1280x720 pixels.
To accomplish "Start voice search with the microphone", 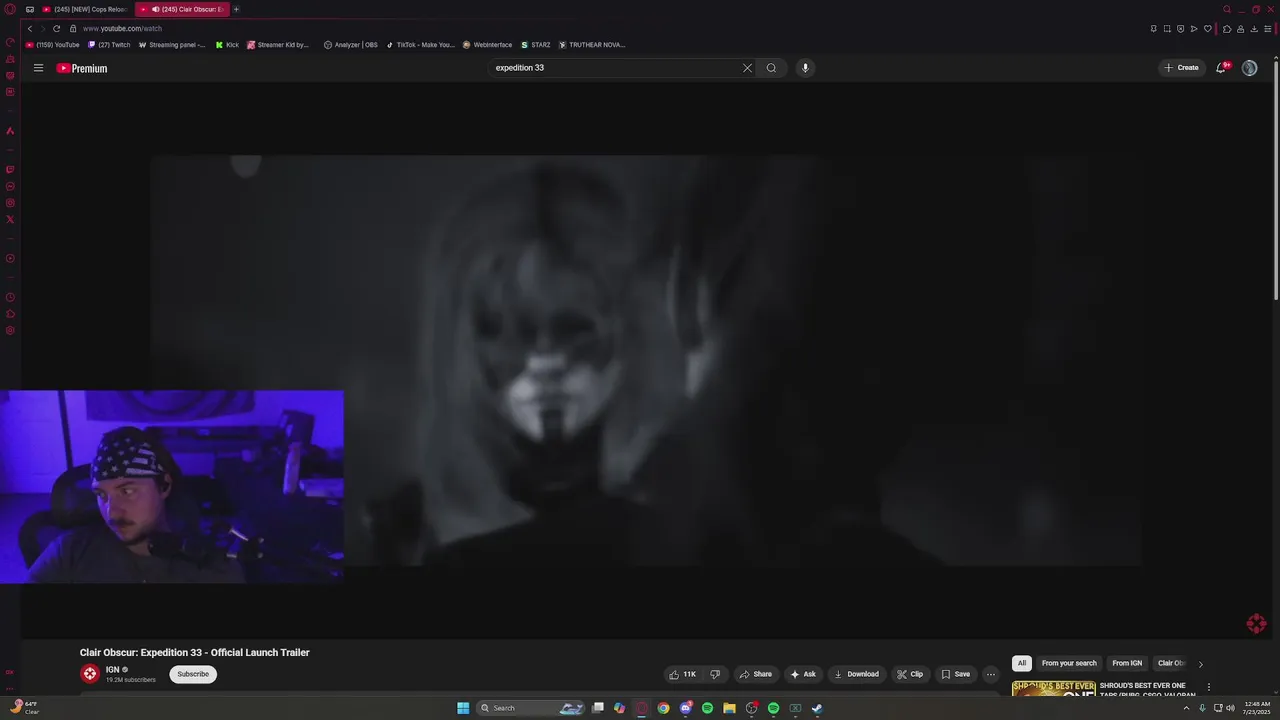I will point(805,68).
